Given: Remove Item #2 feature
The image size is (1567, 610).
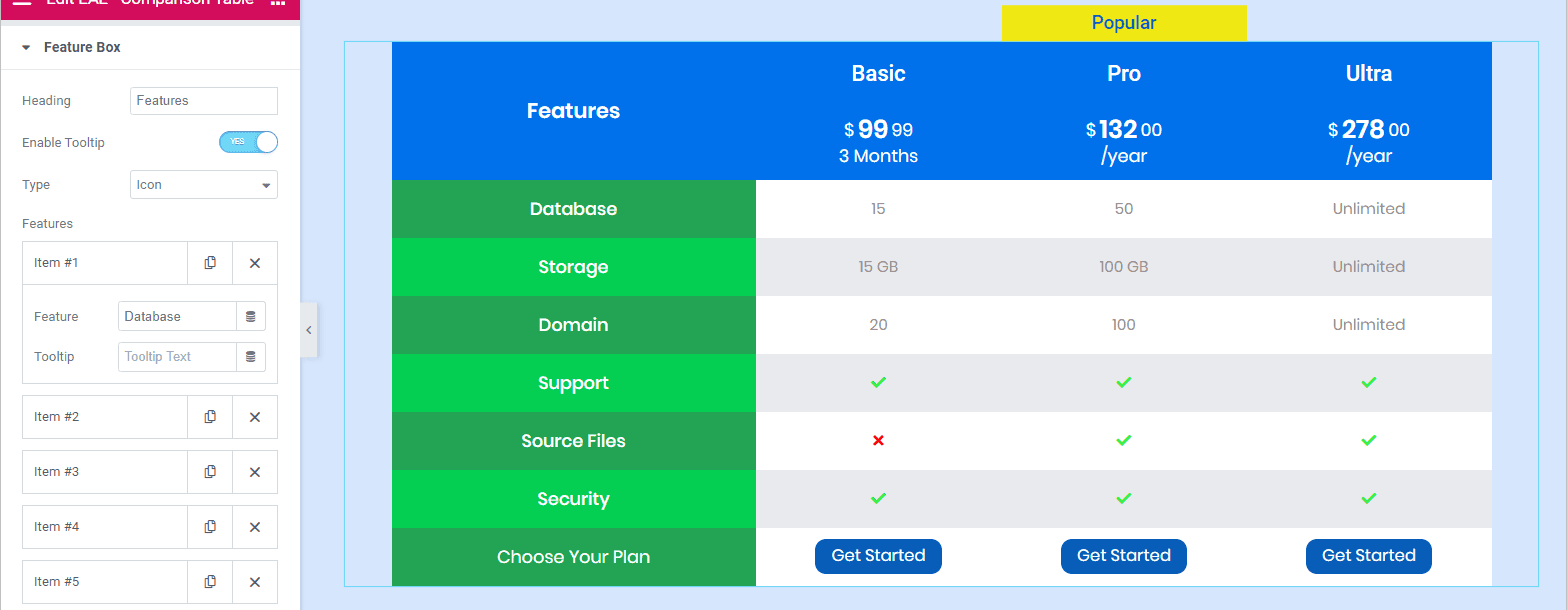Looking at the screenshot, I should coord(255,417).
